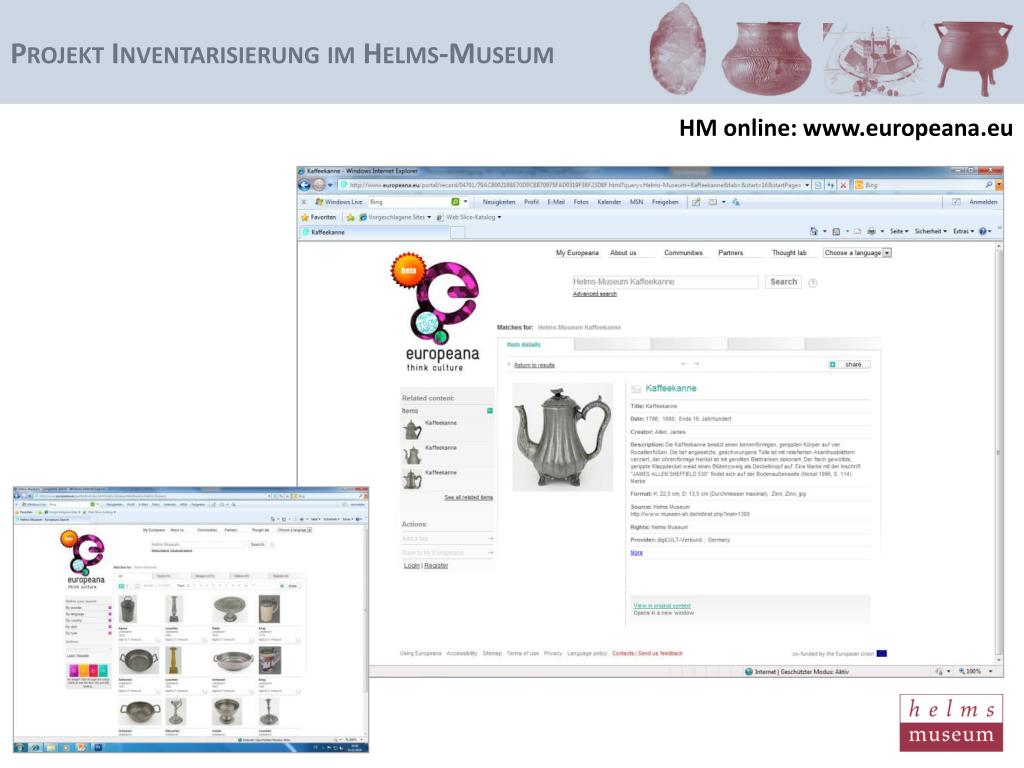This screenshot has height=768, width=1024.
Task: Click the Login link under Actions
Action: [x=411, y=566]
